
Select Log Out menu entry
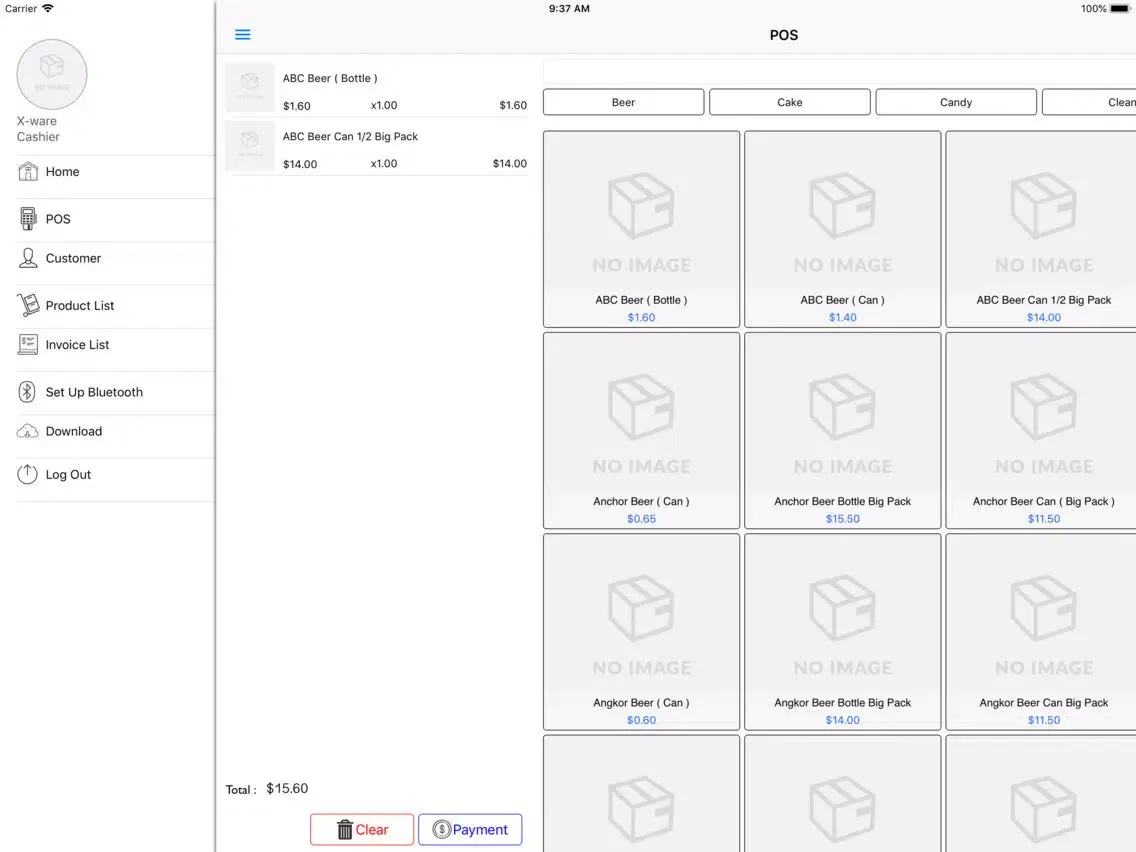pyautogui.click(x=116, y=475)
